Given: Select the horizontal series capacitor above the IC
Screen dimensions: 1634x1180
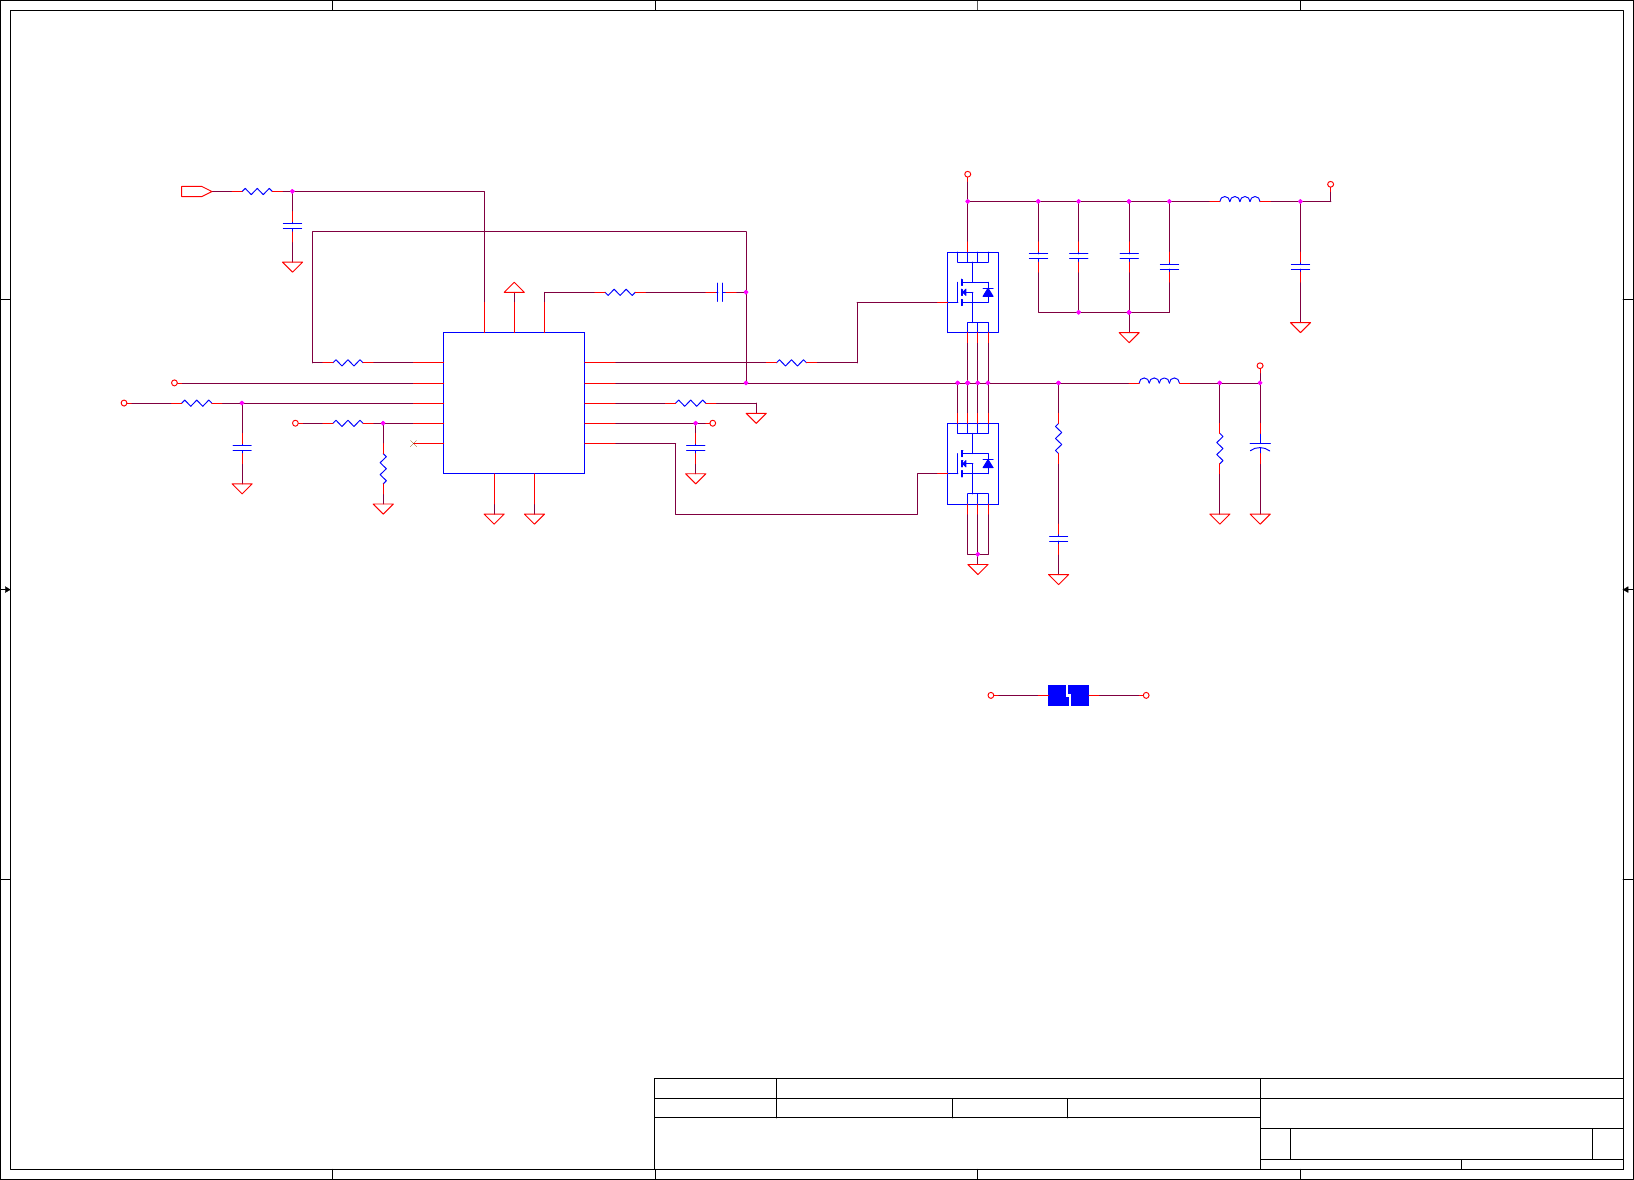Looking at the screenshot, I should [x=720, y=292].
